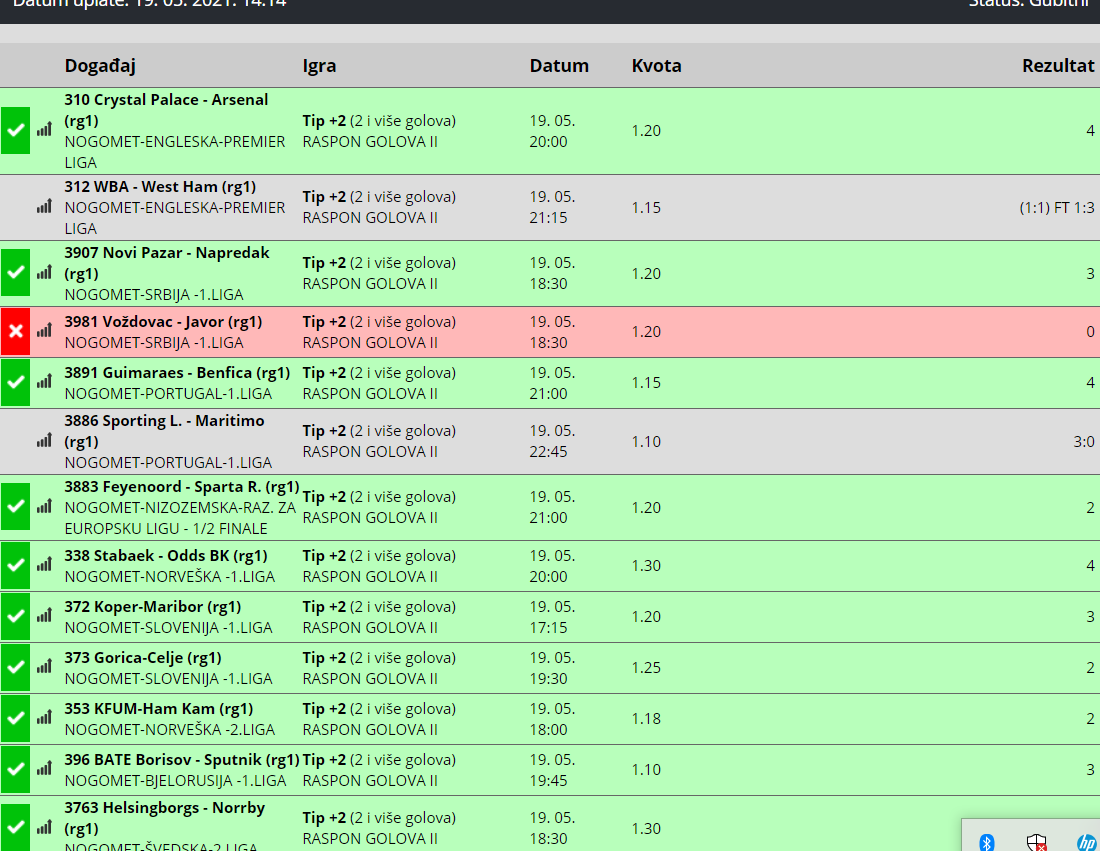Click the Kvota column header
The width and height of the screenshot is (1100, 851).
point(657,66)
